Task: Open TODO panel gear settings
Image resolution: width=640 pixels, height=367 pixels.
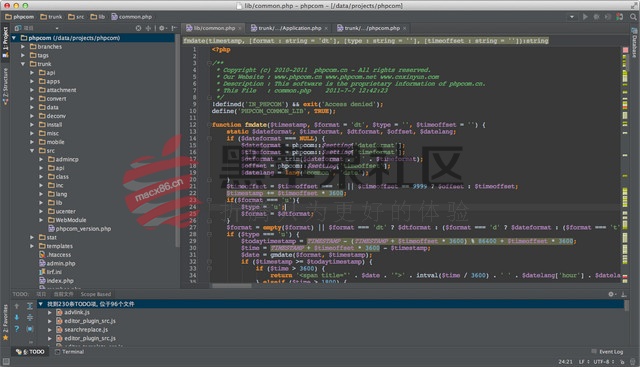Action: 611,294
